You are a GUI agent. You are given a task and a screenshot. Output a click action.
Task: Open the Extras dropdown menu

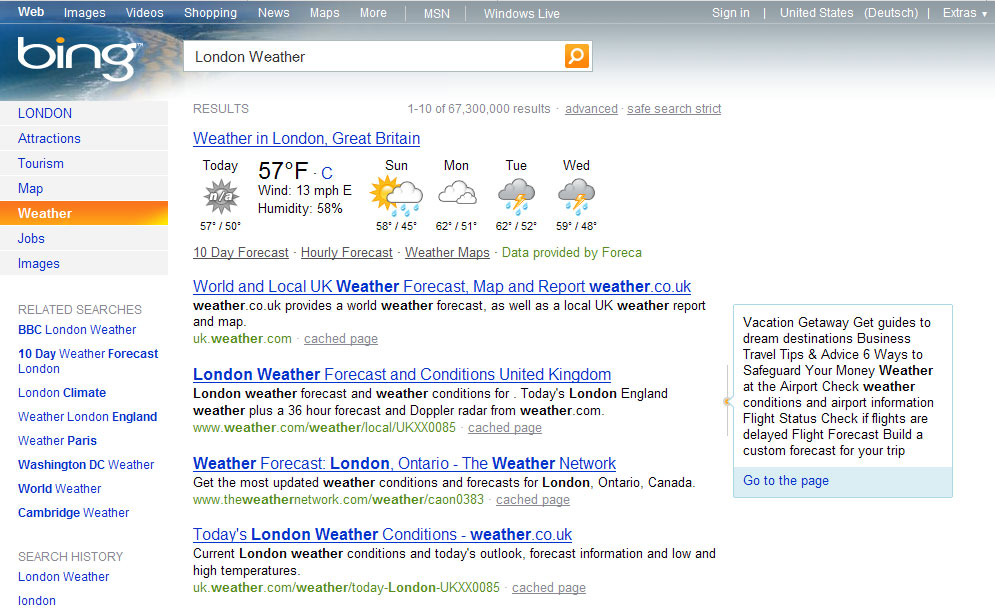tap(965, 13)
